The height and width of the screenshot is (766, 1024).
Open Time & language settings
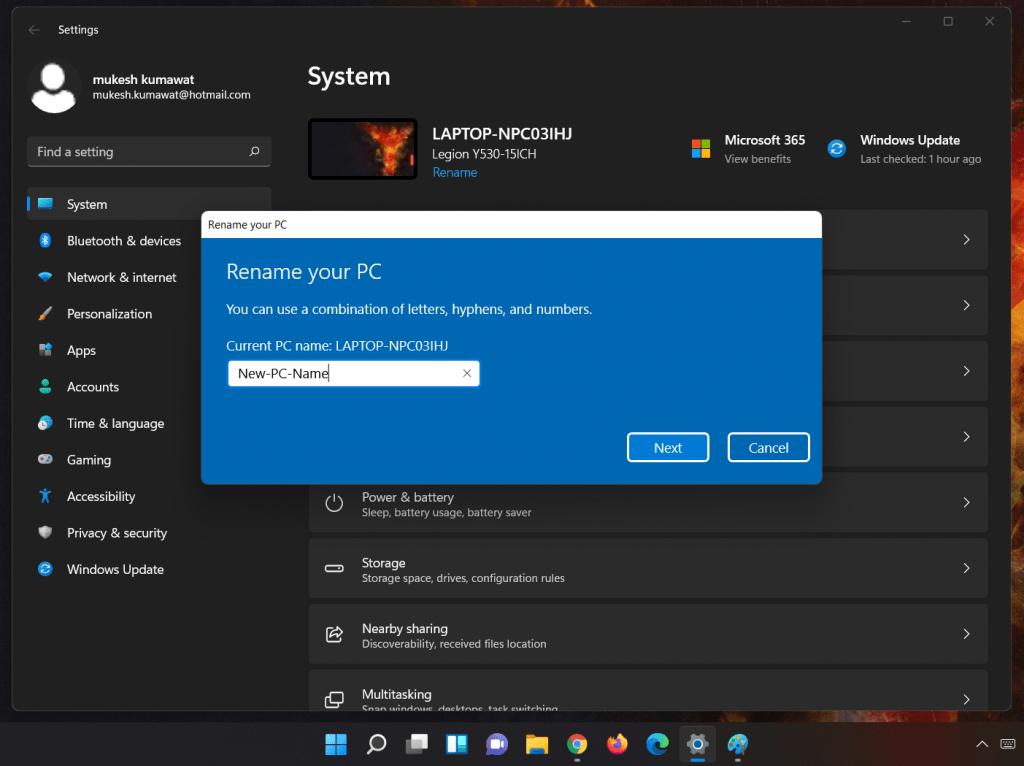114,424
